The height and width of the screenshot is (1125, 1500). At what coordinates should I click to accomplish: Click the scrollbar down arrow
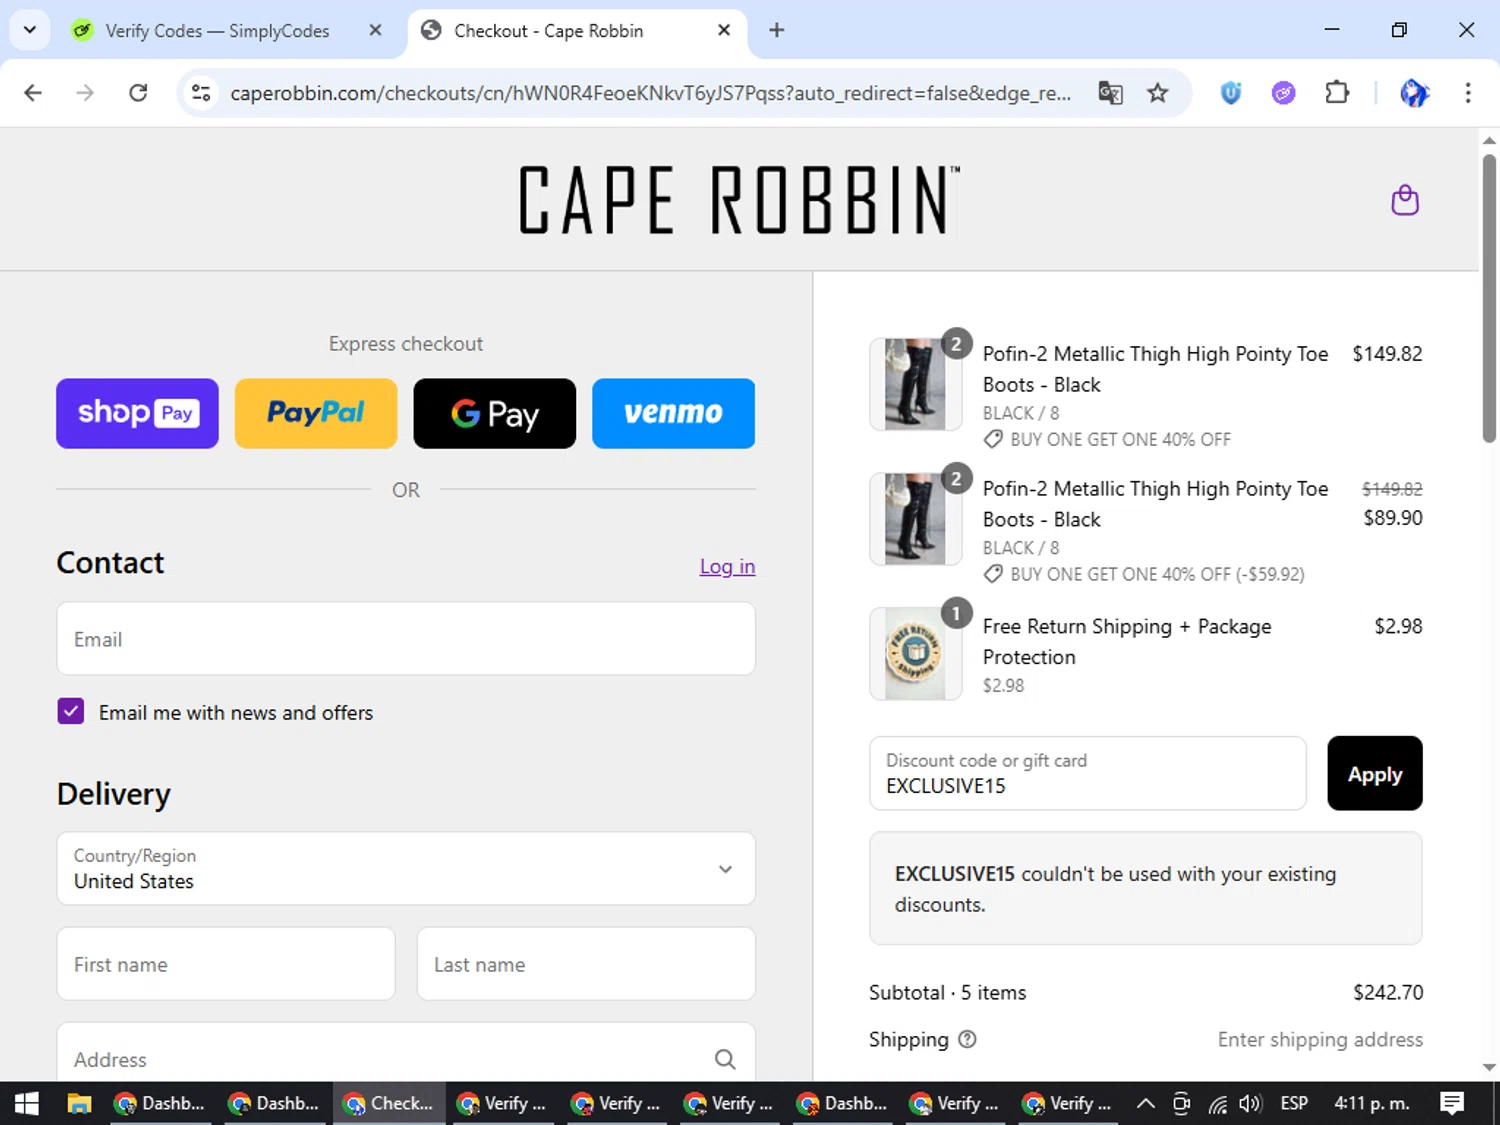1489,1068
